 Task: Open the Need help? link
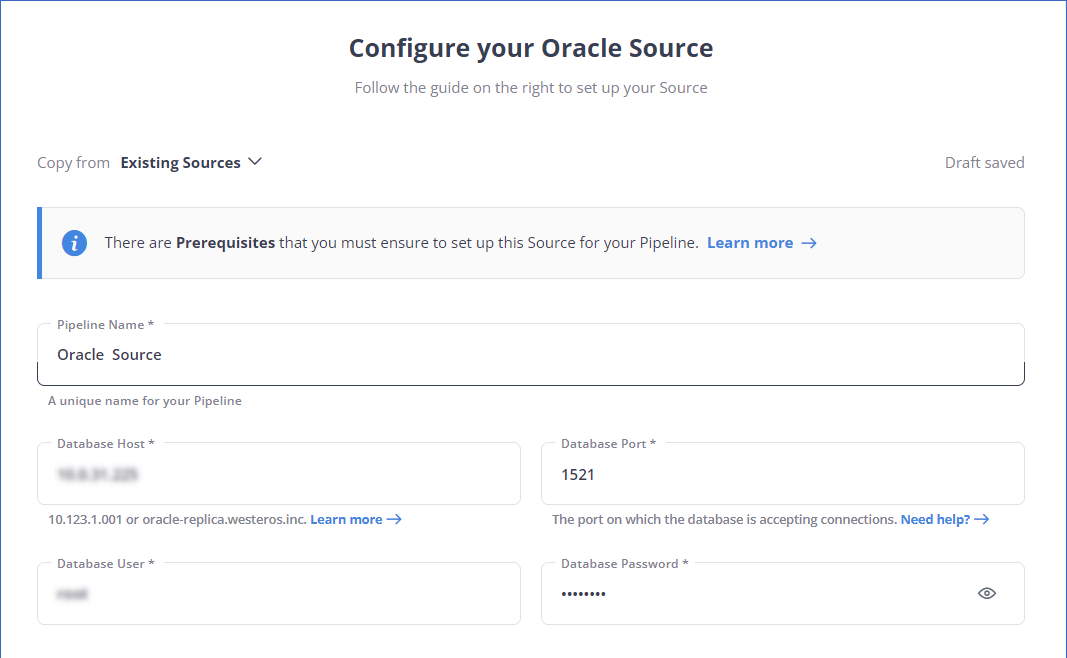(945, 519)
